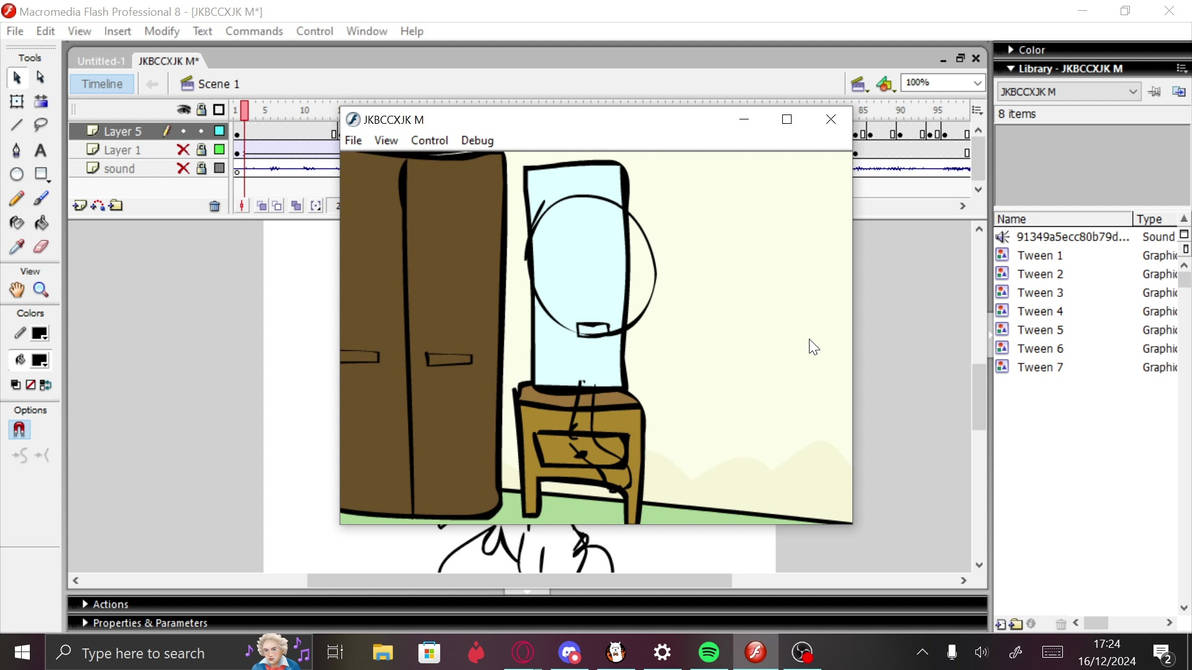Select the Hand tool
1192x670 pixels.
tap(17, 290)
